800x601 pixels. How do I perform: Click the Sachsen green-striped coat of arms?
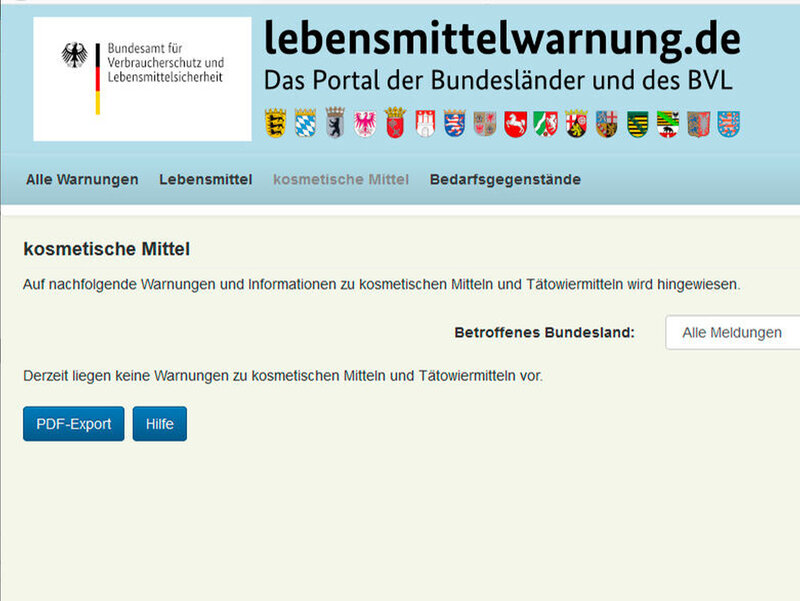point(637,124)
